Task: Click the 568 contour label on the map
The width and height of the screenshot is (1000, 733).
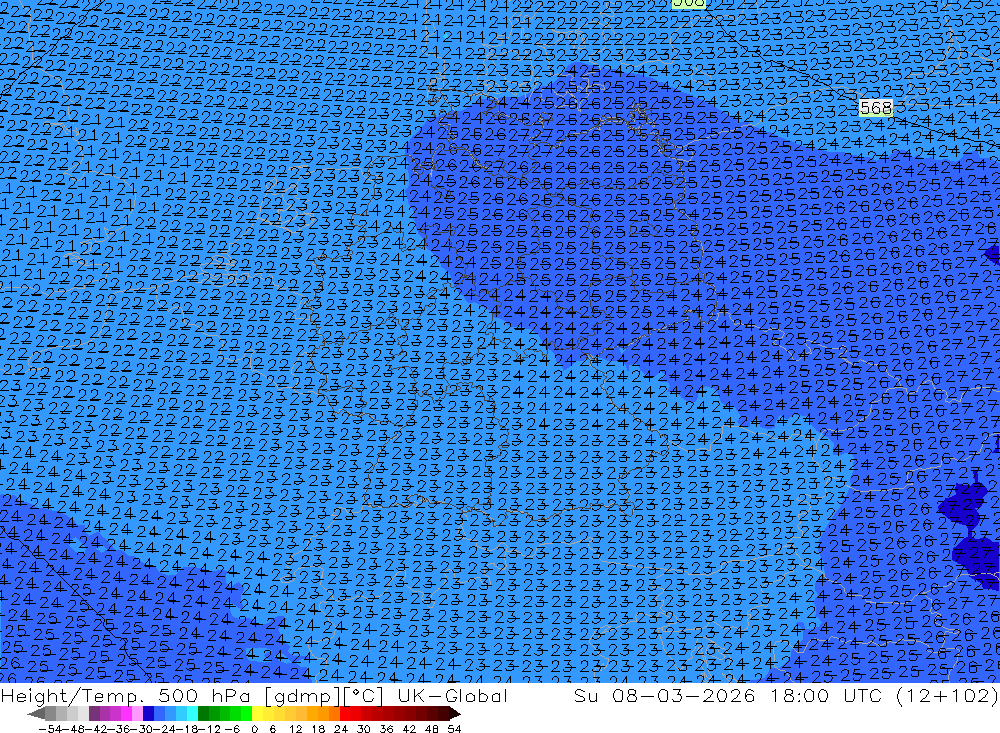Action: pyautogui.click(x=876, y=108)
